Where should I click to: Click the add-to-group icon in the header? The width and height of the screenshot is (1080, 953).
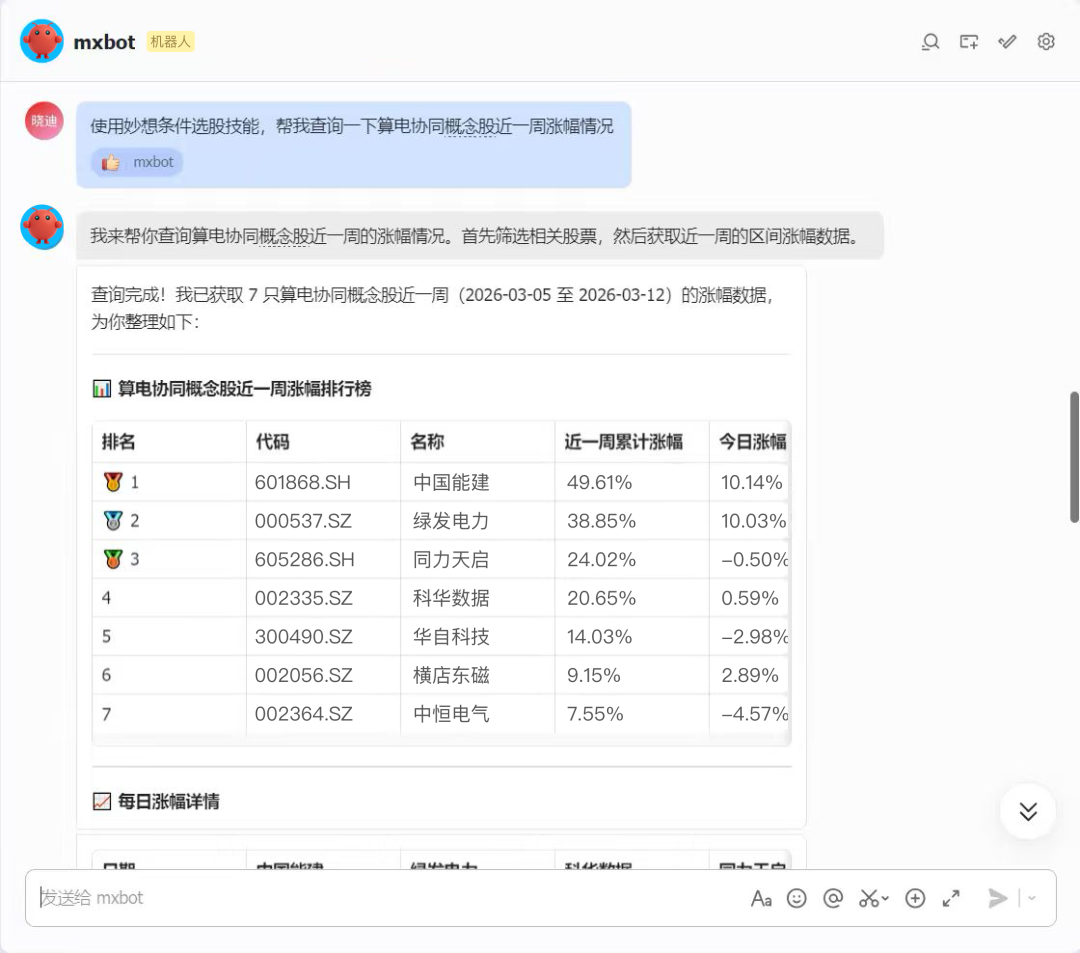tap(968, 42)
